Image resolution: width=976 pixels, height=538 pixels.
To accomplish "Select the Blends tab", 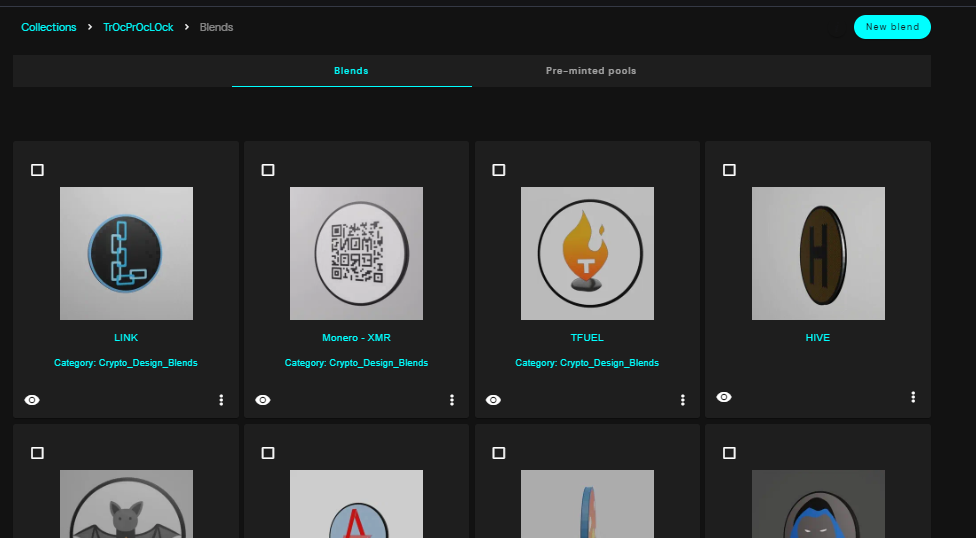I will [352, 71].
